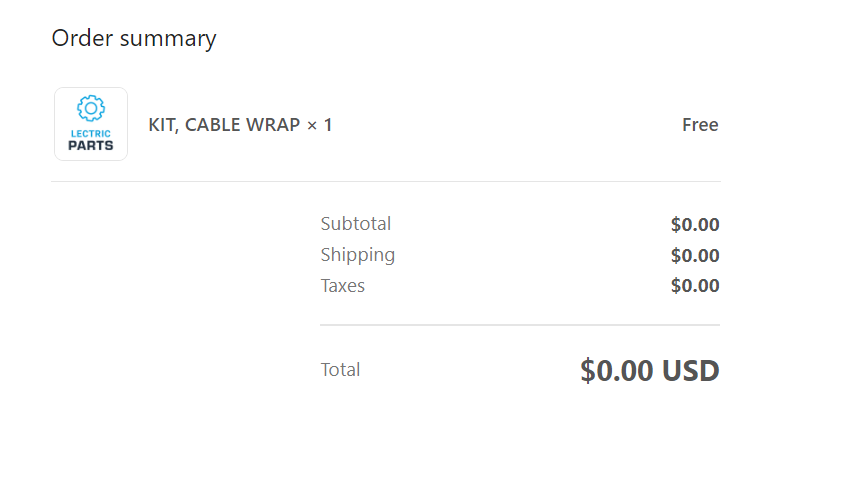Click the PARTS text in the logo
The width and height of the screenshot is (854, 485).
click(x=91, y=145)
